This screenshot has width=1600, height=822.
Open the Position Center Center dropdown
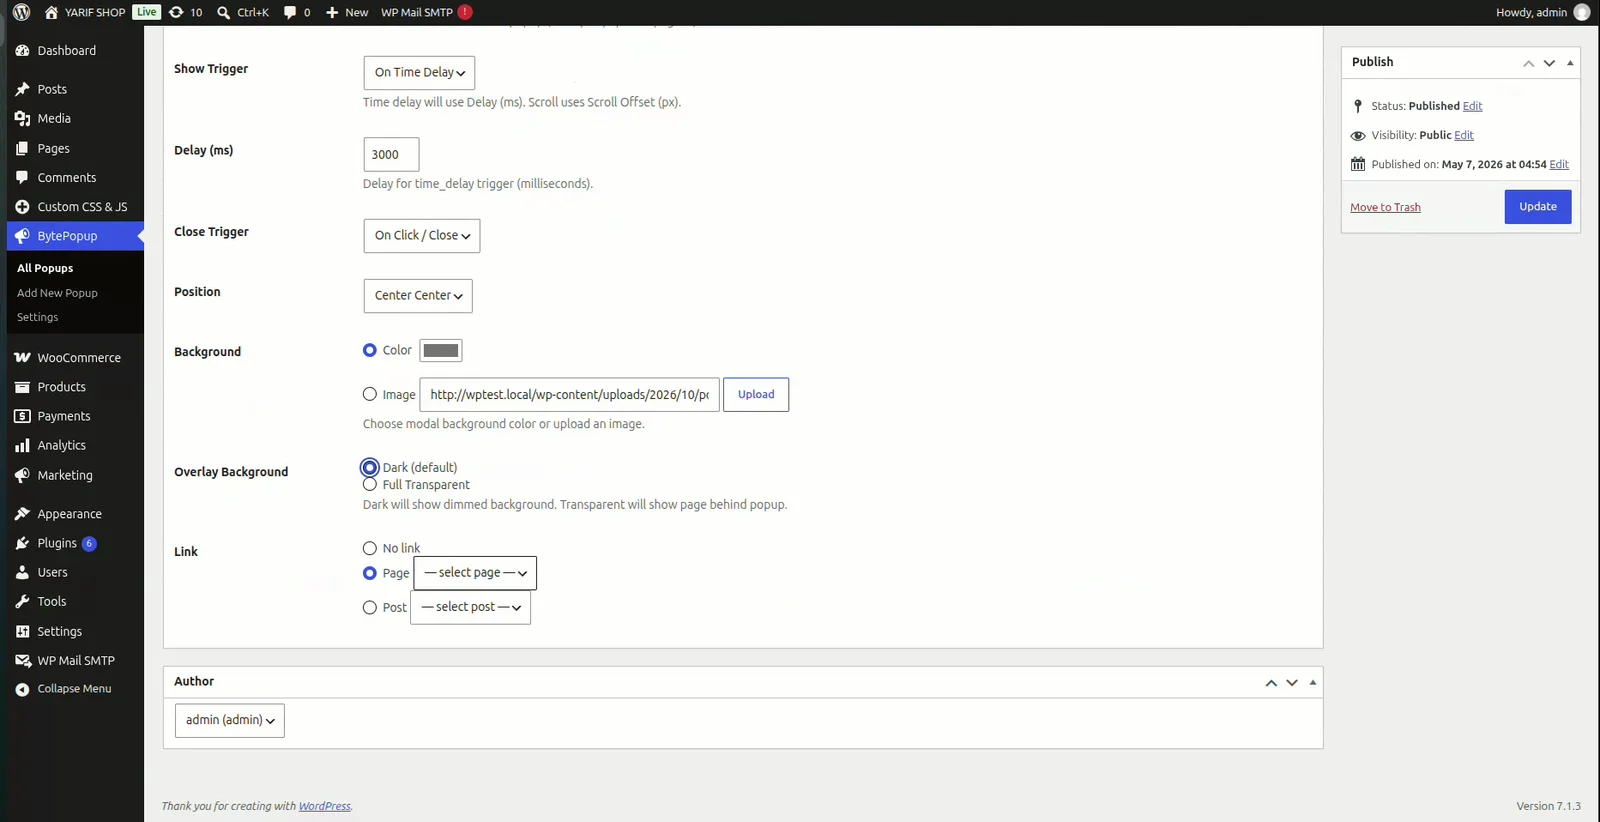(x=418, y=295)
